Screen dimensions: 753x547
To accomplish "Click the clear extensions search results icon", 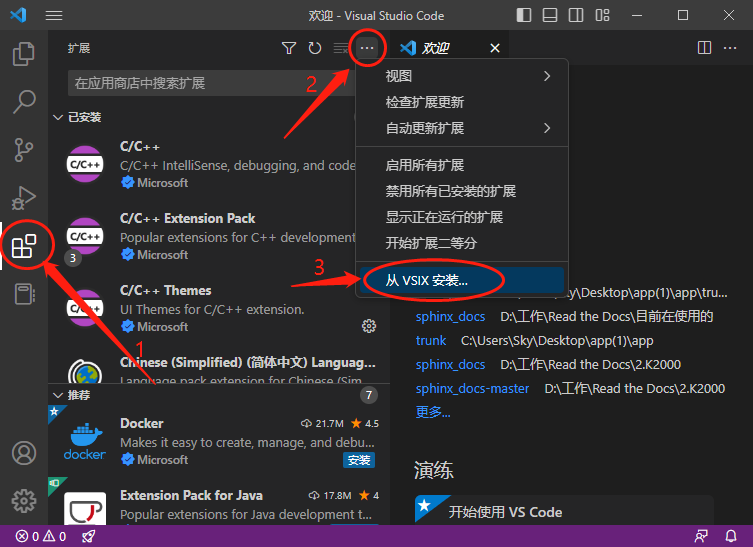I will (x=341, y=48).
